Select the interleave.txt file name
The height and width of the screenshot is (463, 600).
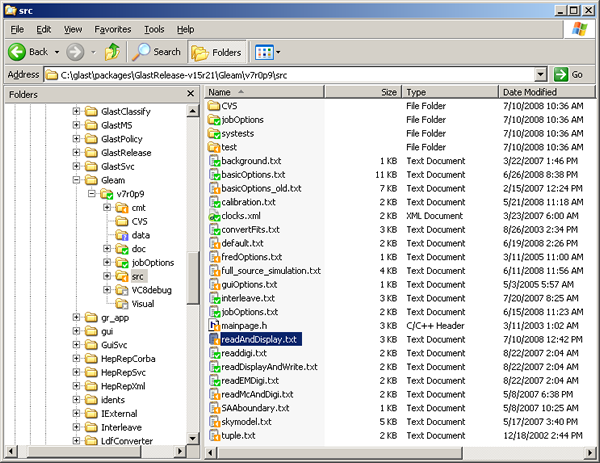pos(248,298)
